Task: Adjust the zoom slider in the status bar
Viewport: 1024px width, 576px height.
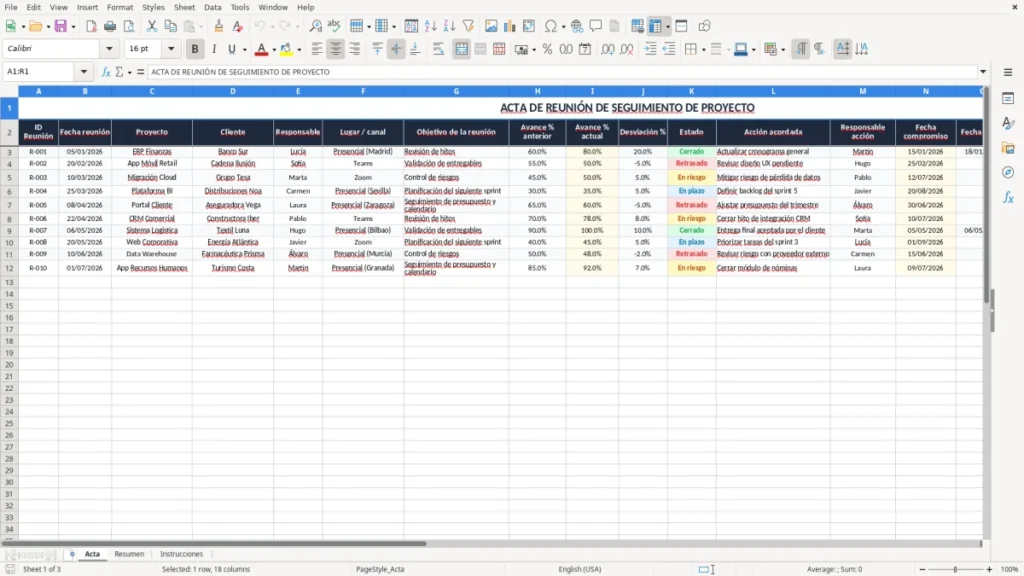Action: (x=955, y=569)
